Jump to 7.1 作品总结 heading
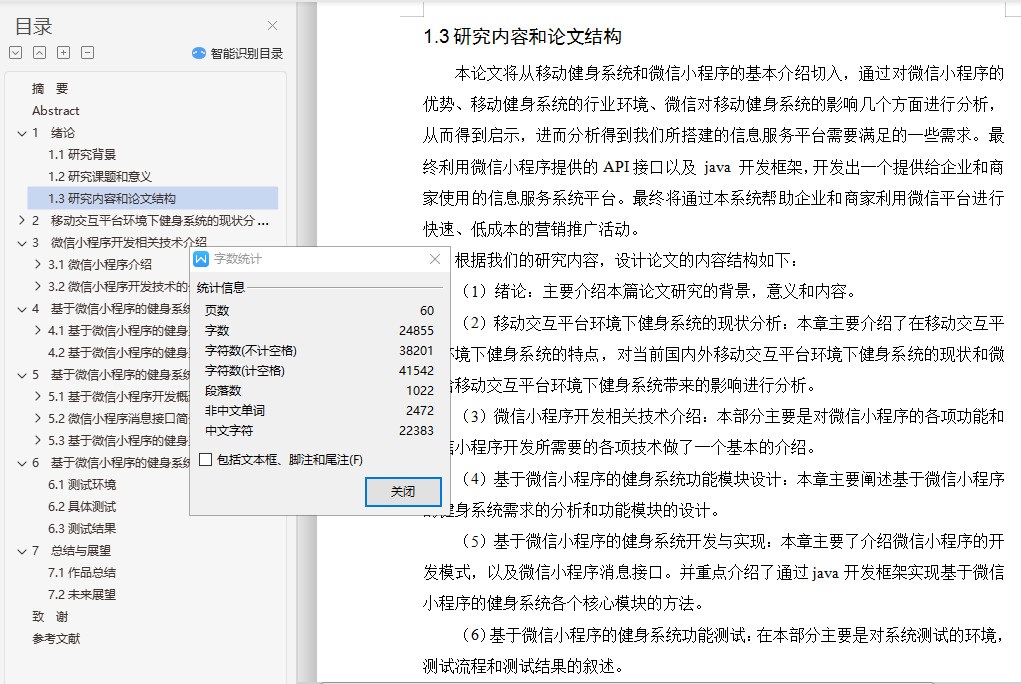Image resolution: width=1021 pixels, height=684 pixels. click(x=82, y=573)
